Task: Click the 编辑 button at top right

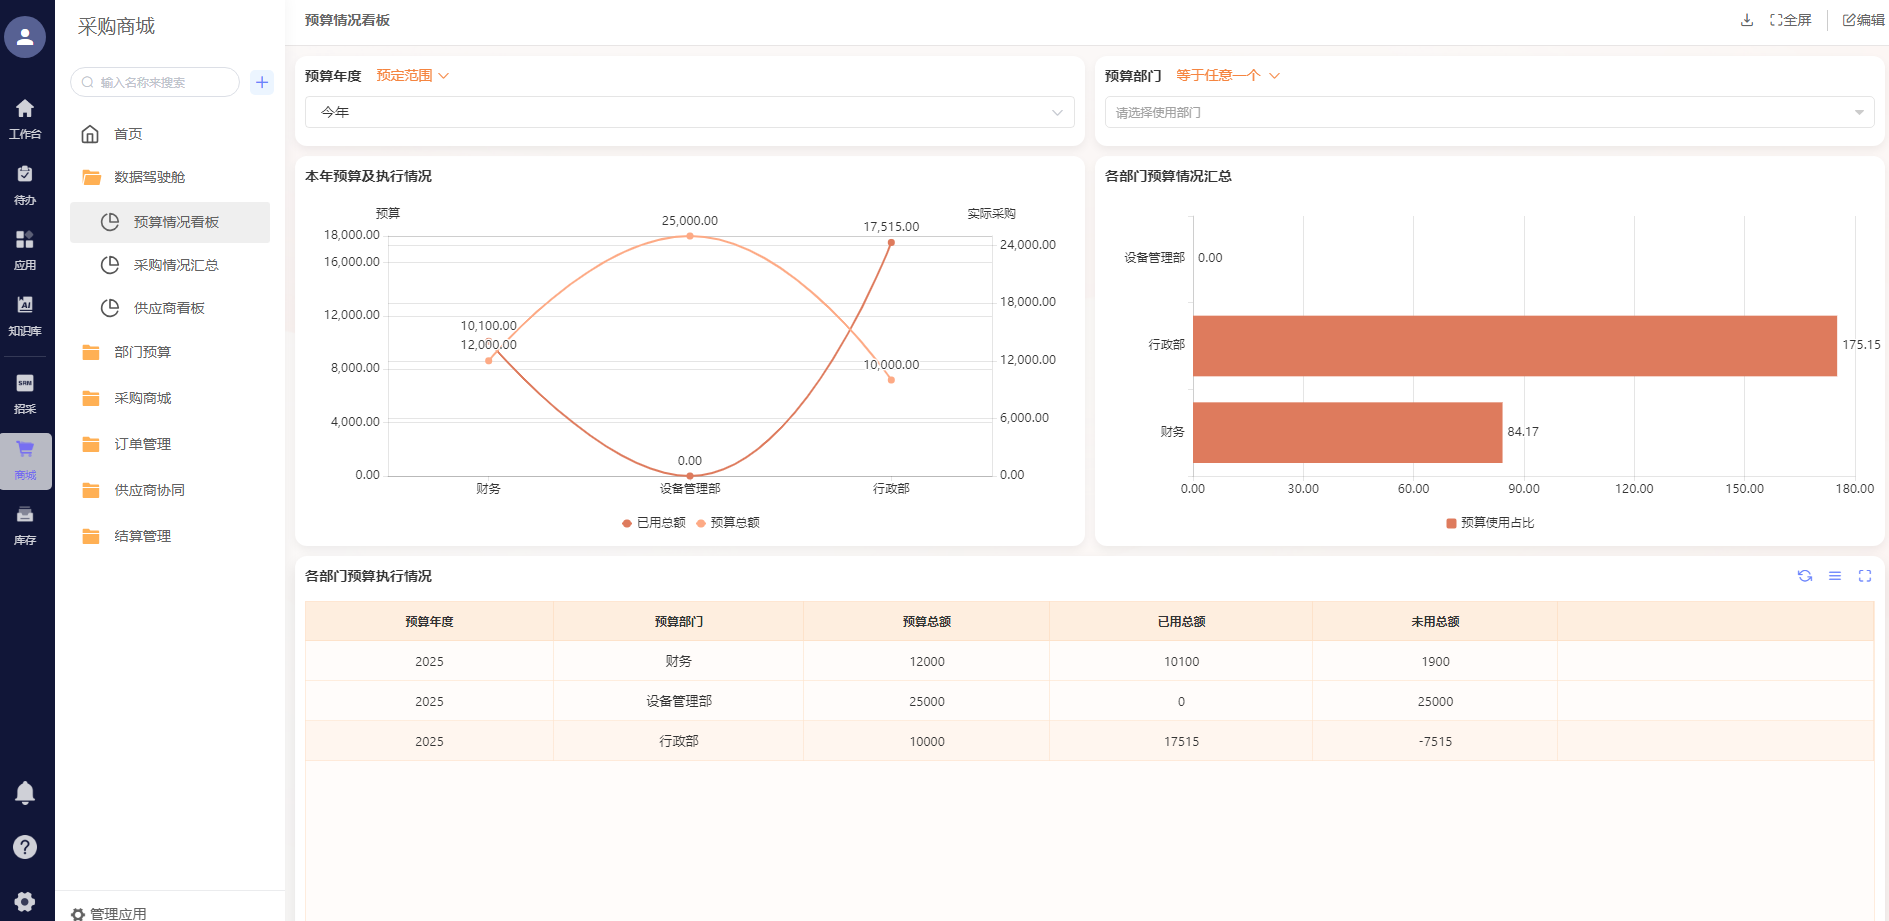Action: 1863,20
